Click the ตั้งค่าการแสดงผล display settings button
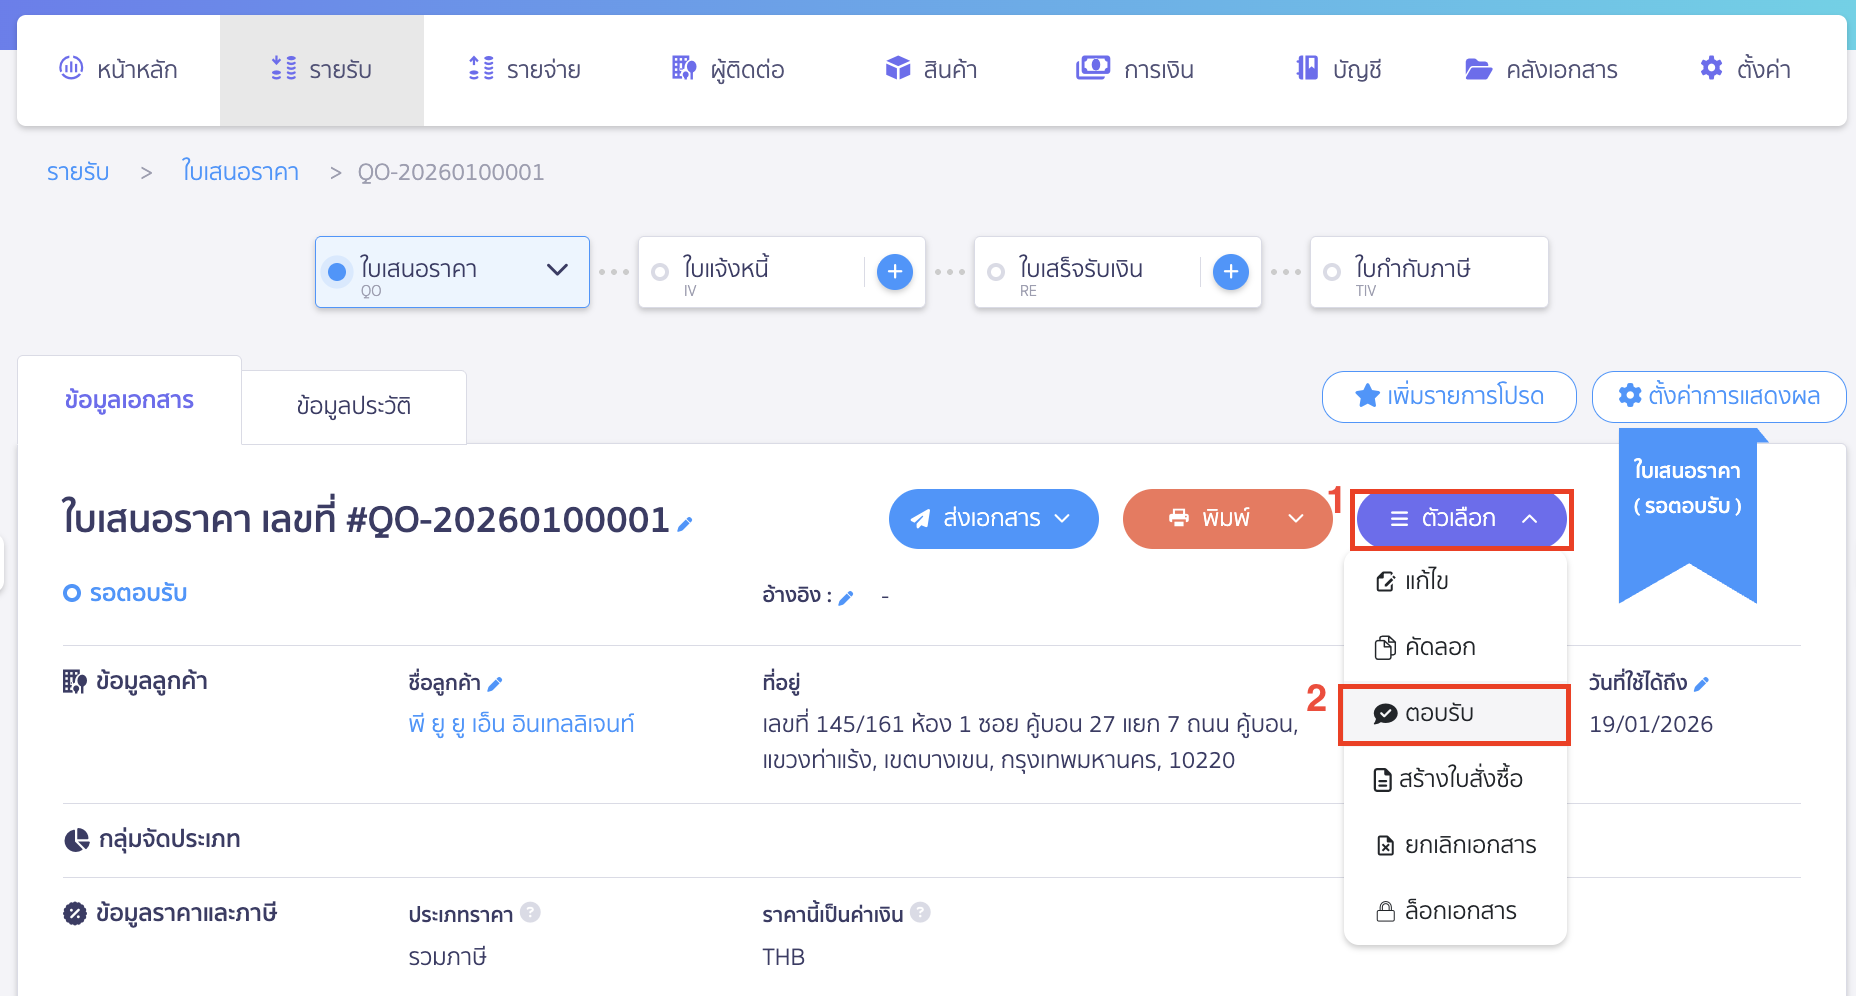Screen dimensions: 1856x996 pyautogui.click(x=1719, y=396)
